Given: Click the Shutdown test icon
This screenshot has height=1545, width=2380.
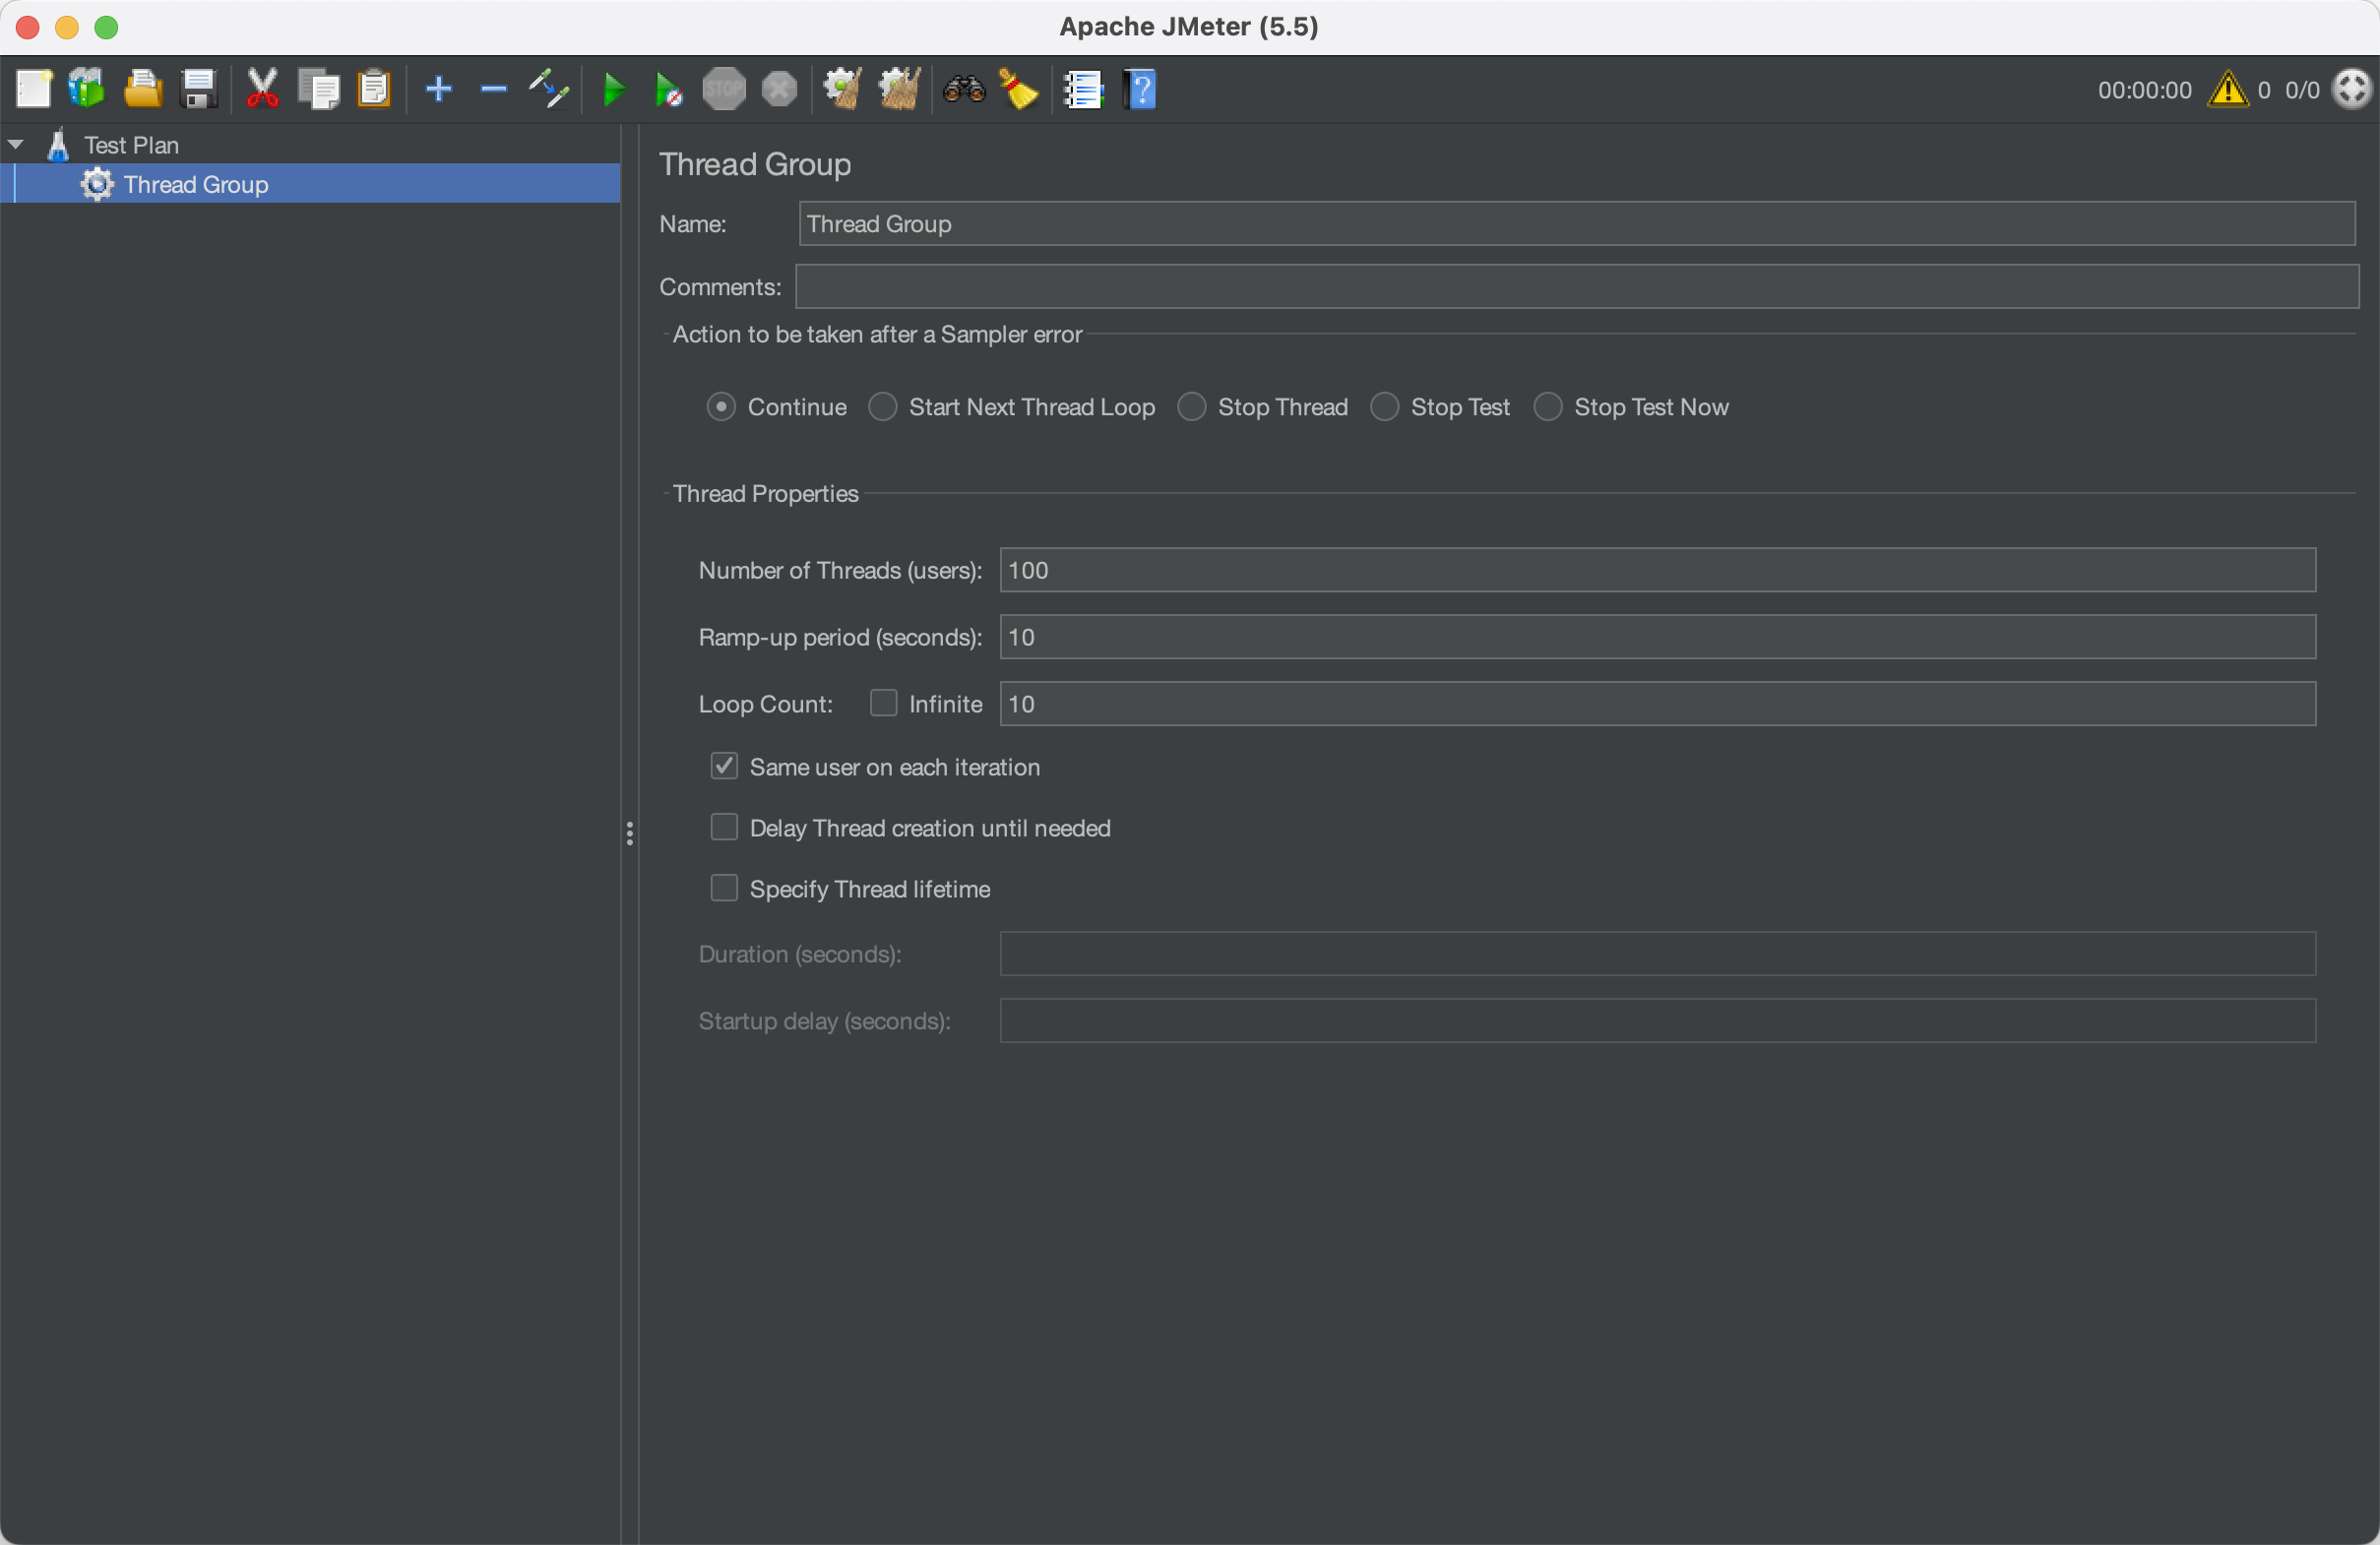Looking at the screenshot, I should pos(779,89).
